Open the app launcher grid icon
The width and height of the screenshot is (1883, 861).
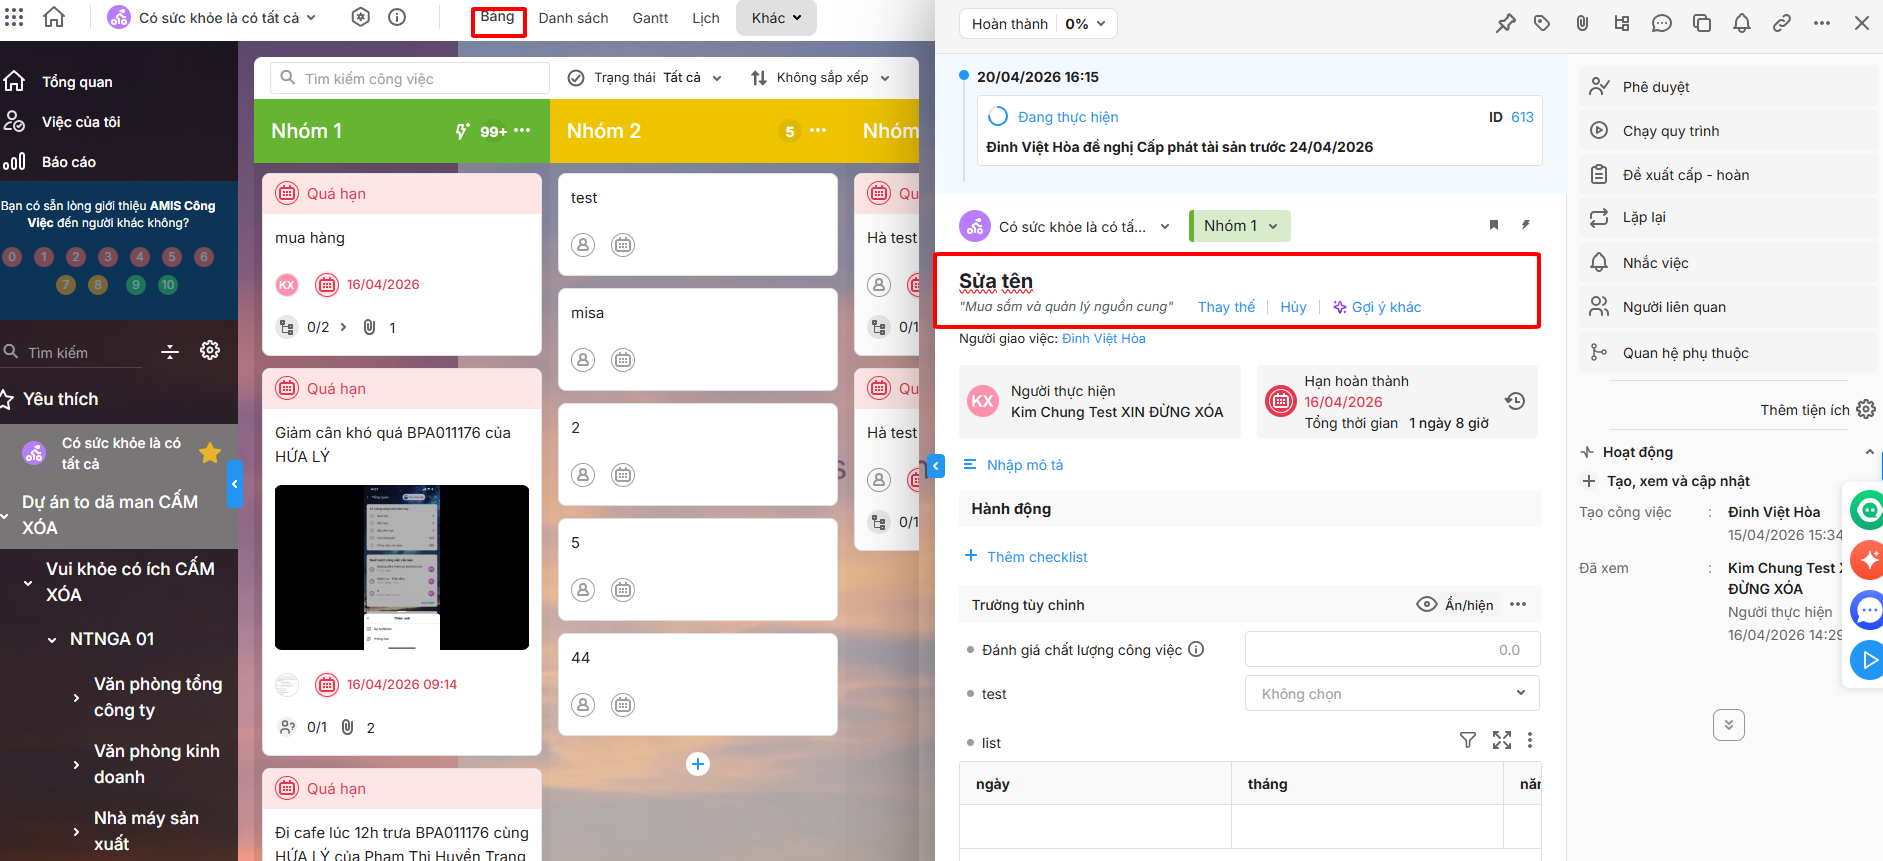(14, 17)
